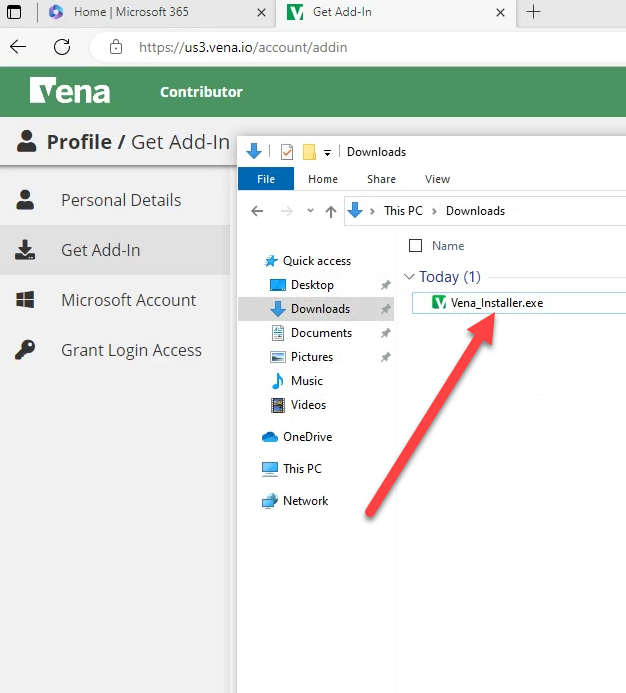Click the Profile user icon in heading
This screenshot has width=626, height=693.
27,141
